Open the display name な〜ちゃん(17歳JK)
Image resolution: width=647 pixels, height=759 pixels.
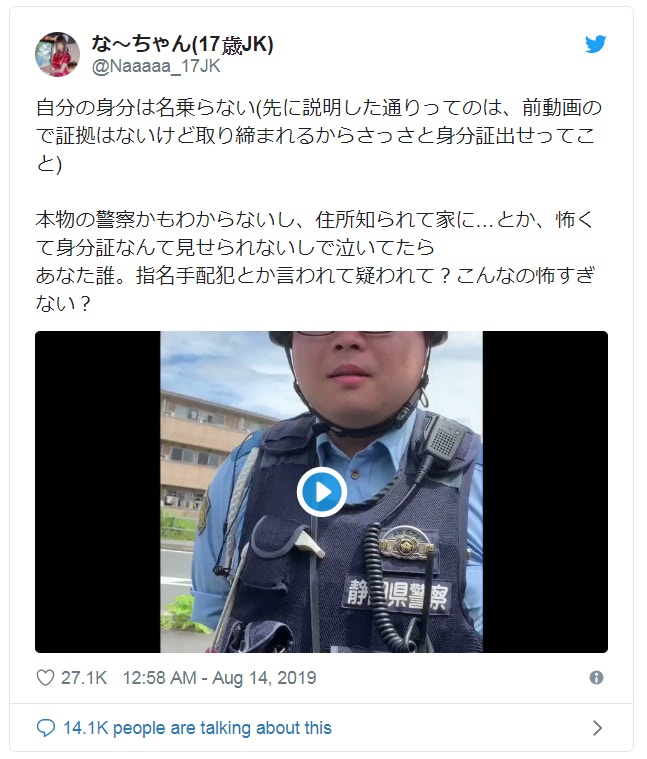pos(182,45)
